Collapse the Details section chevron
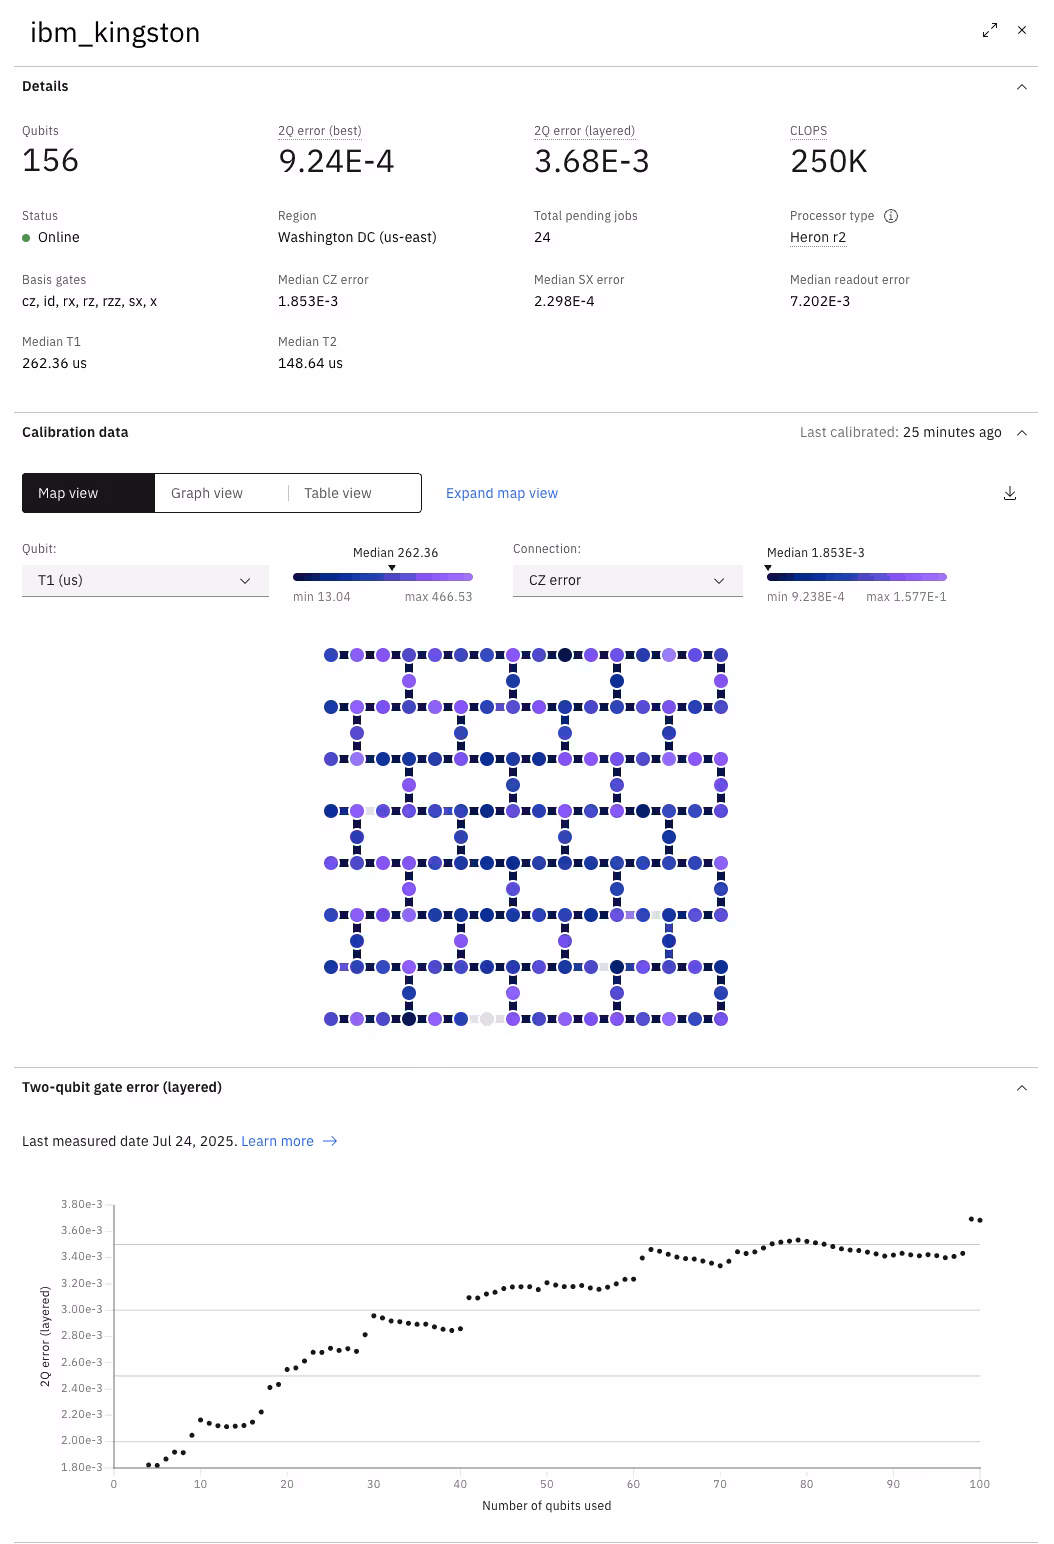Viewport: 1054px width, 1544px height. 1022,87
